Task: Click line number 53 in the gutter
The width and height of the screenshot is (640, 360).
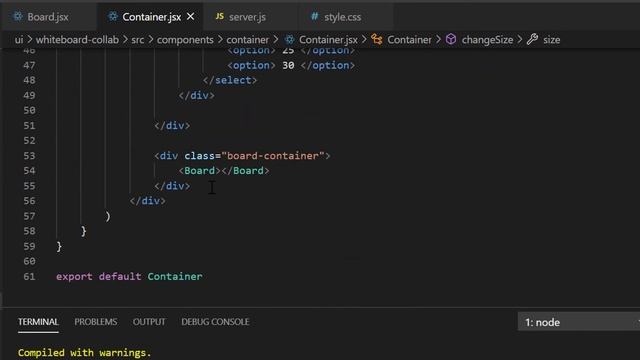Action: click(x=29, y=156)
